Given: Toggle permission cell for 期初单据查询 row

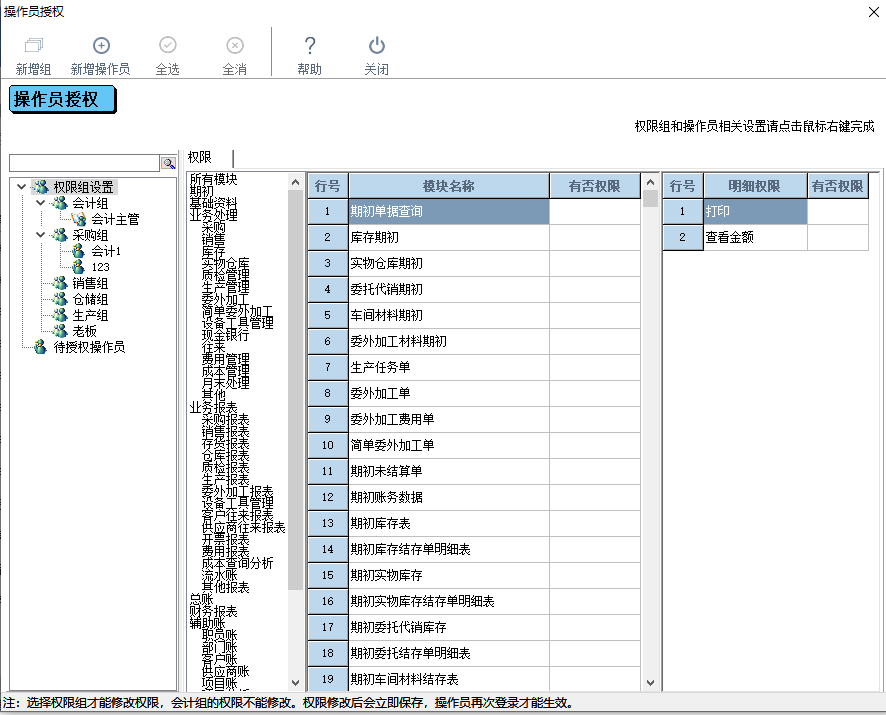Looking at the screenshot, I should (x=594, y=212).
